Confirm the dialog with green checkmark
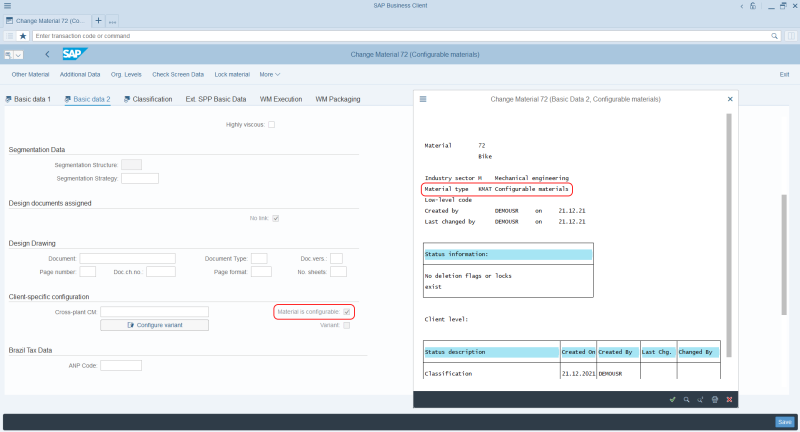 click(x=672, y=399)
